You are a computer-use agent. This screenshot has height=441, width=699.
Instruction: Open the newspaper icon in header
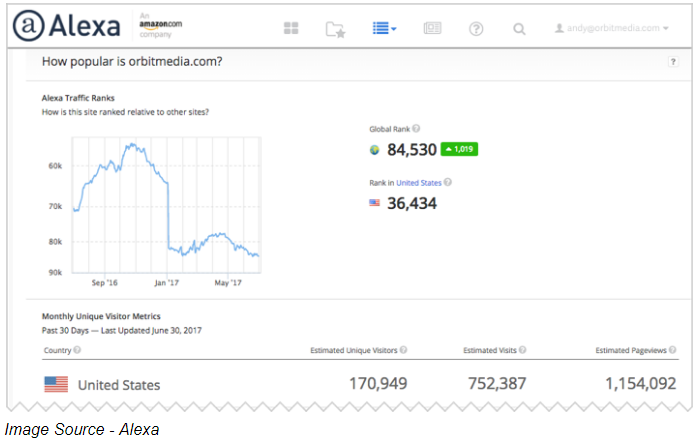[x=432, y=29]
